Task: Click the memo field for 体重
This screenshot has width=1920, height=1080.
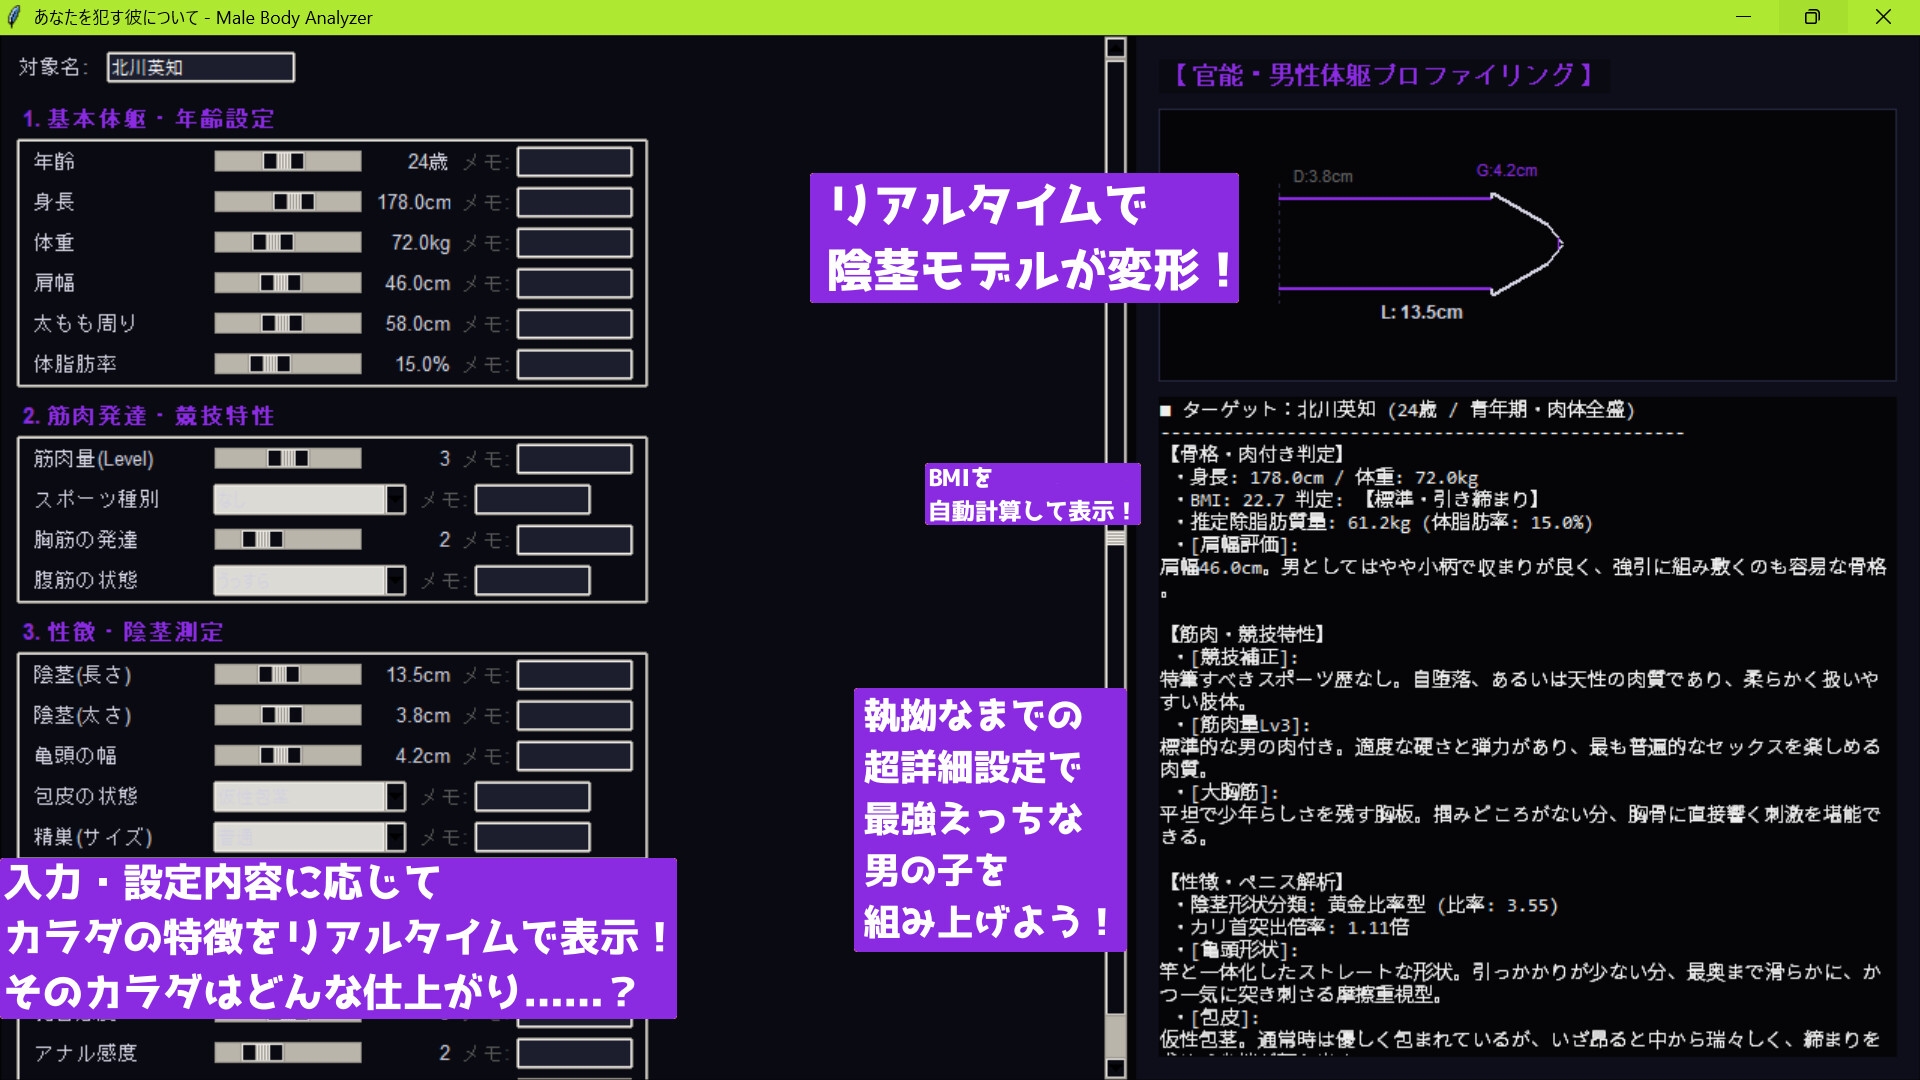Action: (x=574, y=242)
